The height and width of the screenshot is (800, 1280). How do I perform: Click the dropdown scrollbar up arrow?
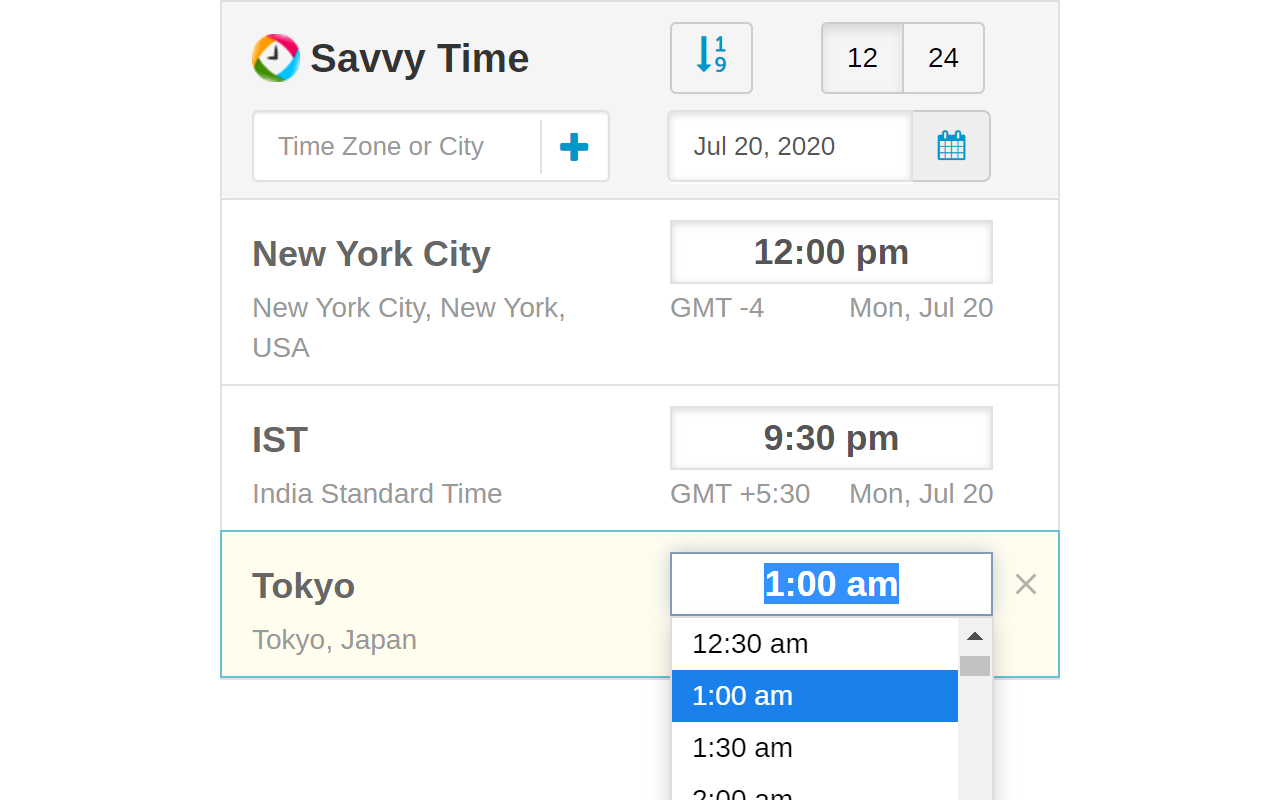975,636
